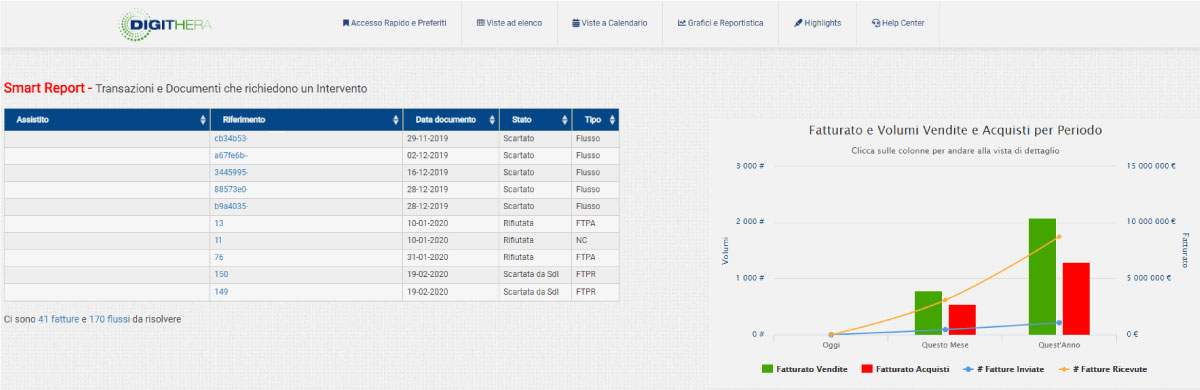Open reference cb34b53 link

coord(230,138)
